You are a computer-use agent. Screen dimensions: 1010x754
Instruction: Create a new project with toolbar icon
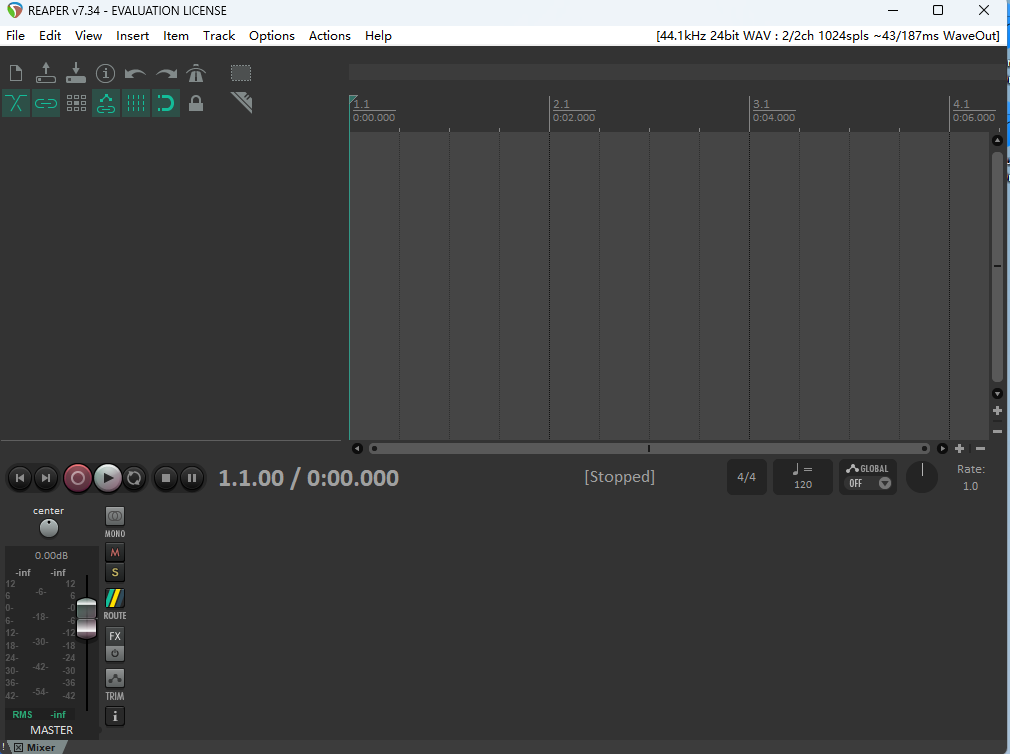tap(16, 73)
